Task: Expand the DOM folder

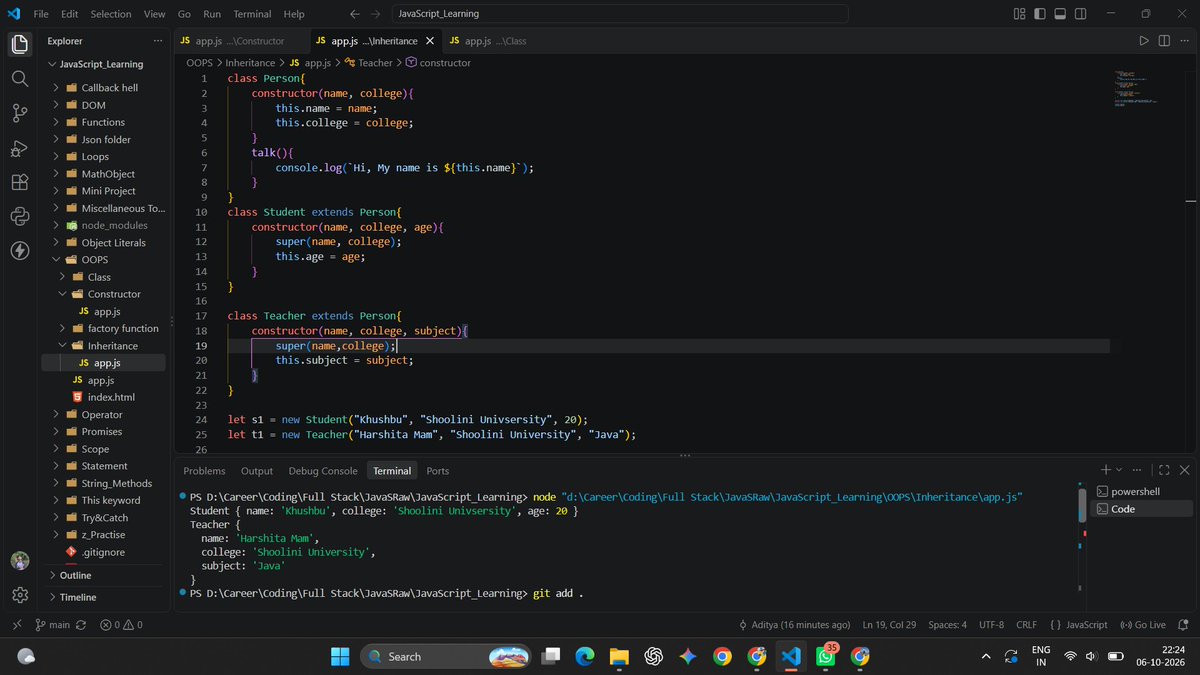Action: (104, 105)
